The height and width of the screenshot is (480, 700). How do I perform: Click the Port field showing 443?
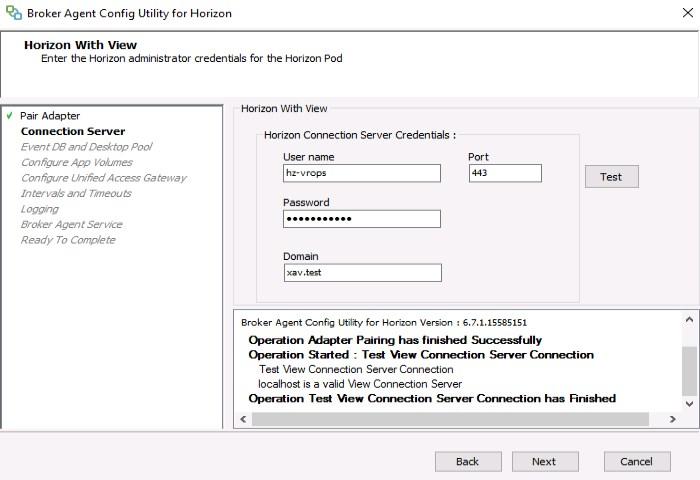[x=505, y=173]
